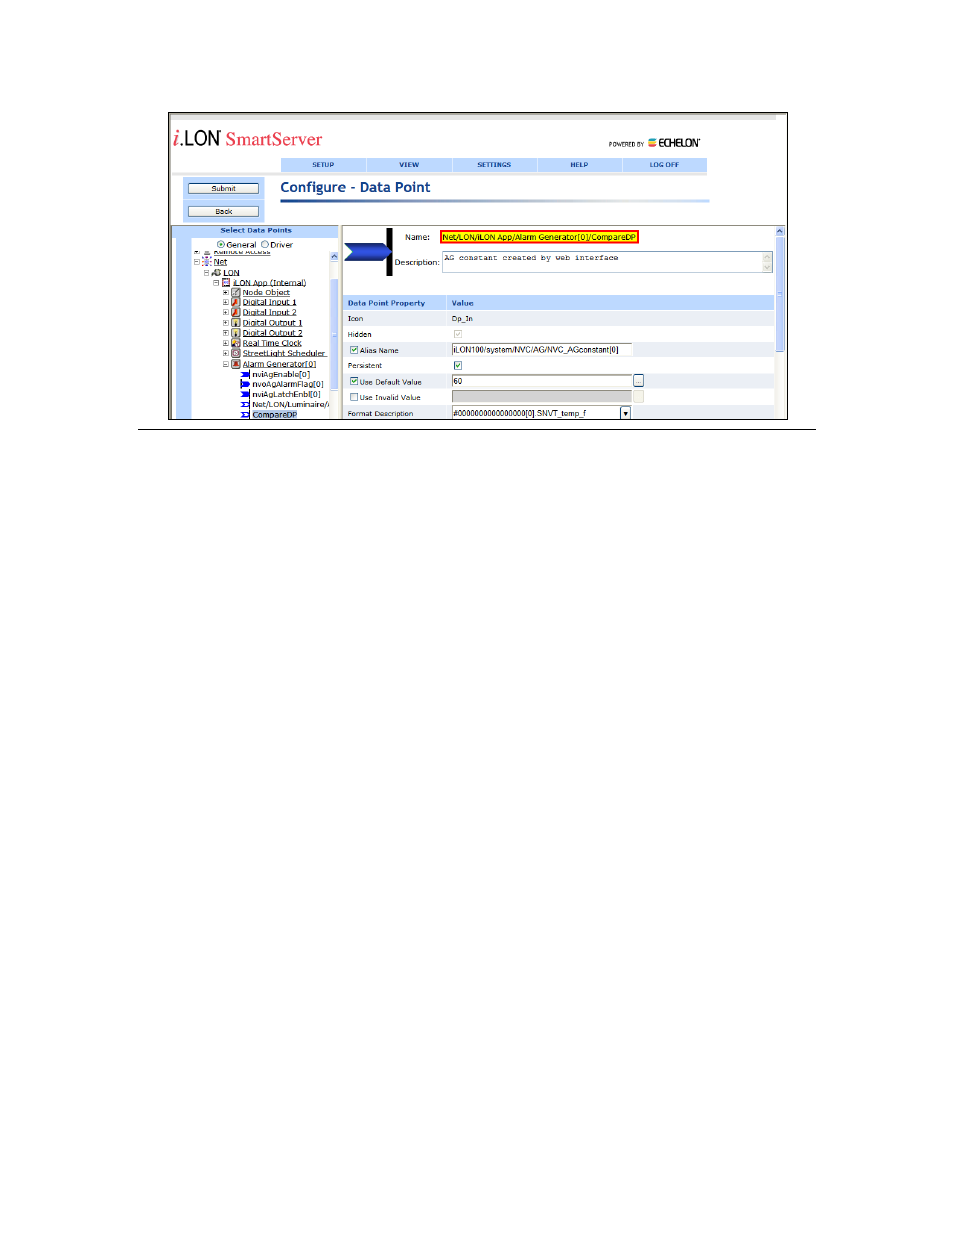
Task: Click the Description text area
Action: point(607,262)
